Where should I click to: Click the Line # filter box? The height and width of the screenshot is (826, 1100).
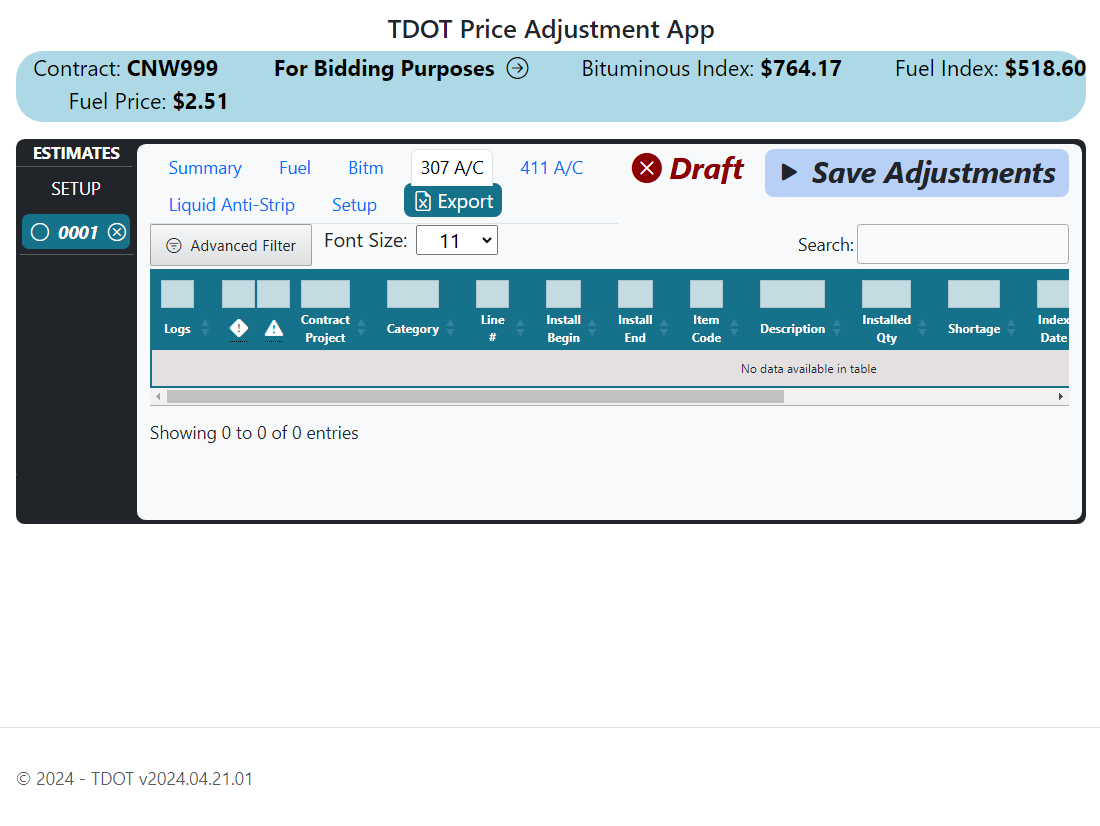492,294
